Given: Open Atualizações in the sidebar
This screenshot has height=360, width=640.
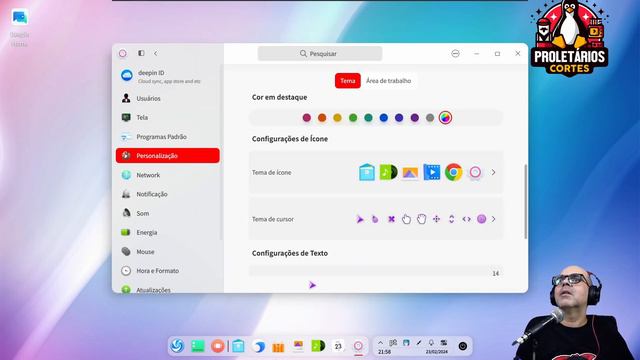Looking at the screenshot, I should [x=168, y=288].
